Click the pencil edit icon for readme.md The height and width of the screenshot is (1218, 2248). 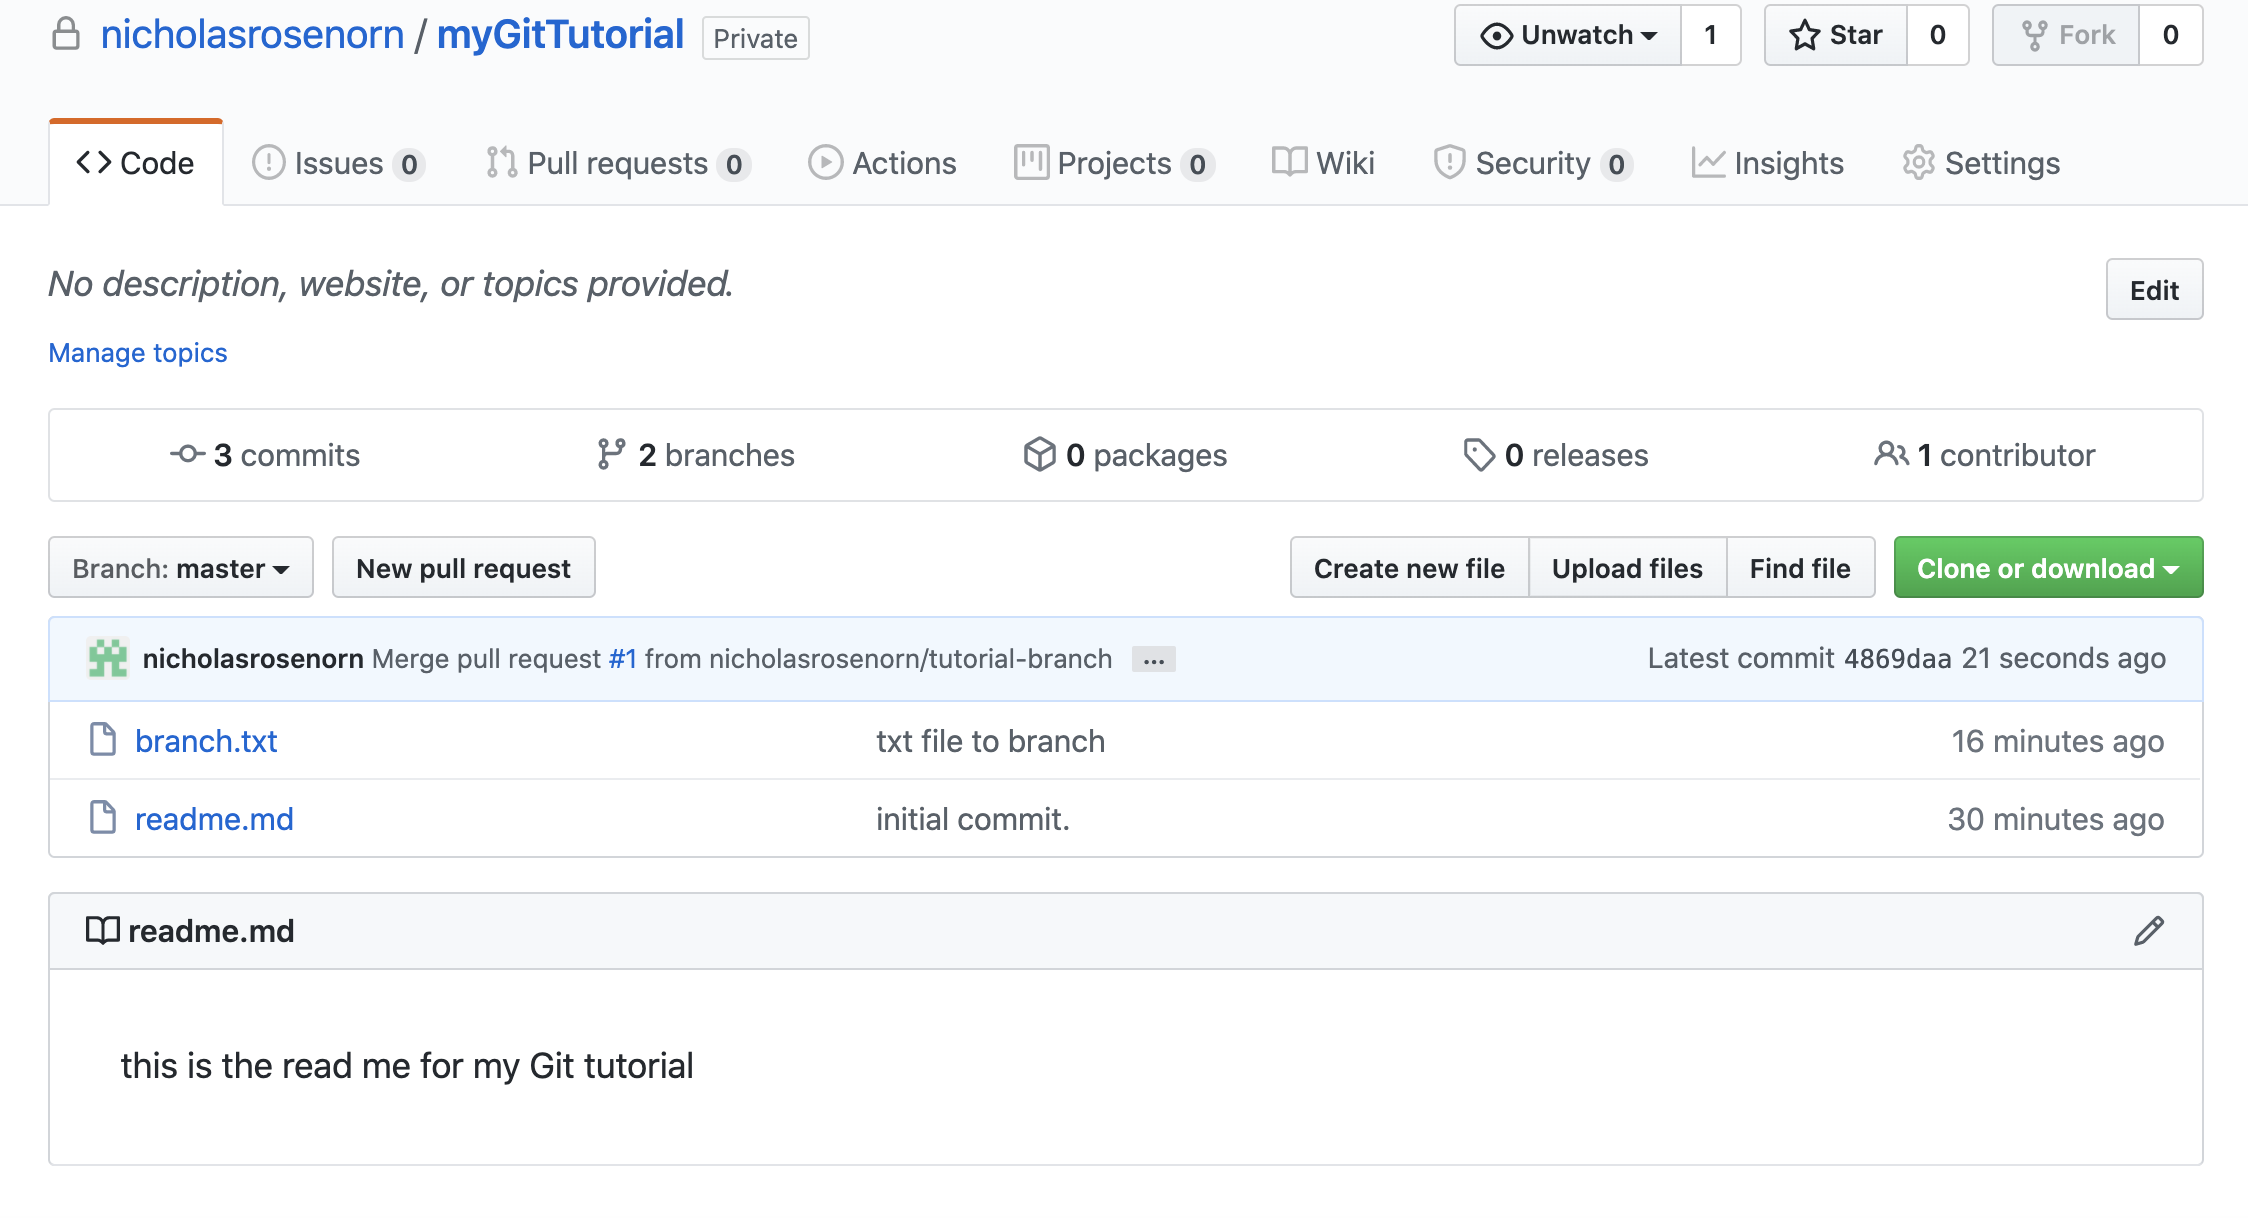(x=2148, y=931)
